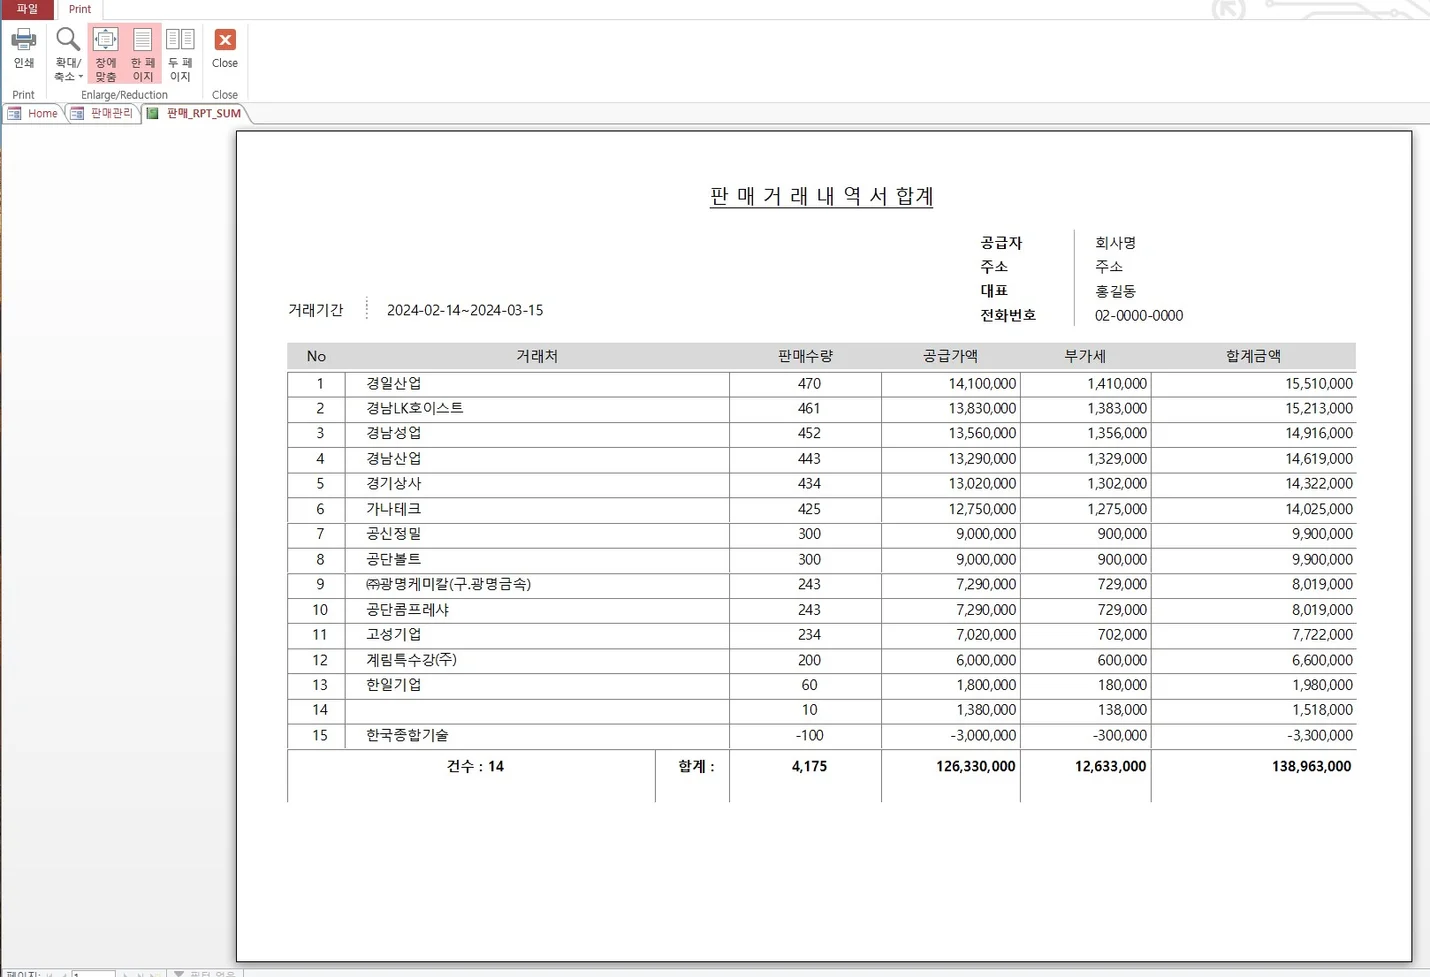
Task: Click customer name 경남산업
Action: 394,459
